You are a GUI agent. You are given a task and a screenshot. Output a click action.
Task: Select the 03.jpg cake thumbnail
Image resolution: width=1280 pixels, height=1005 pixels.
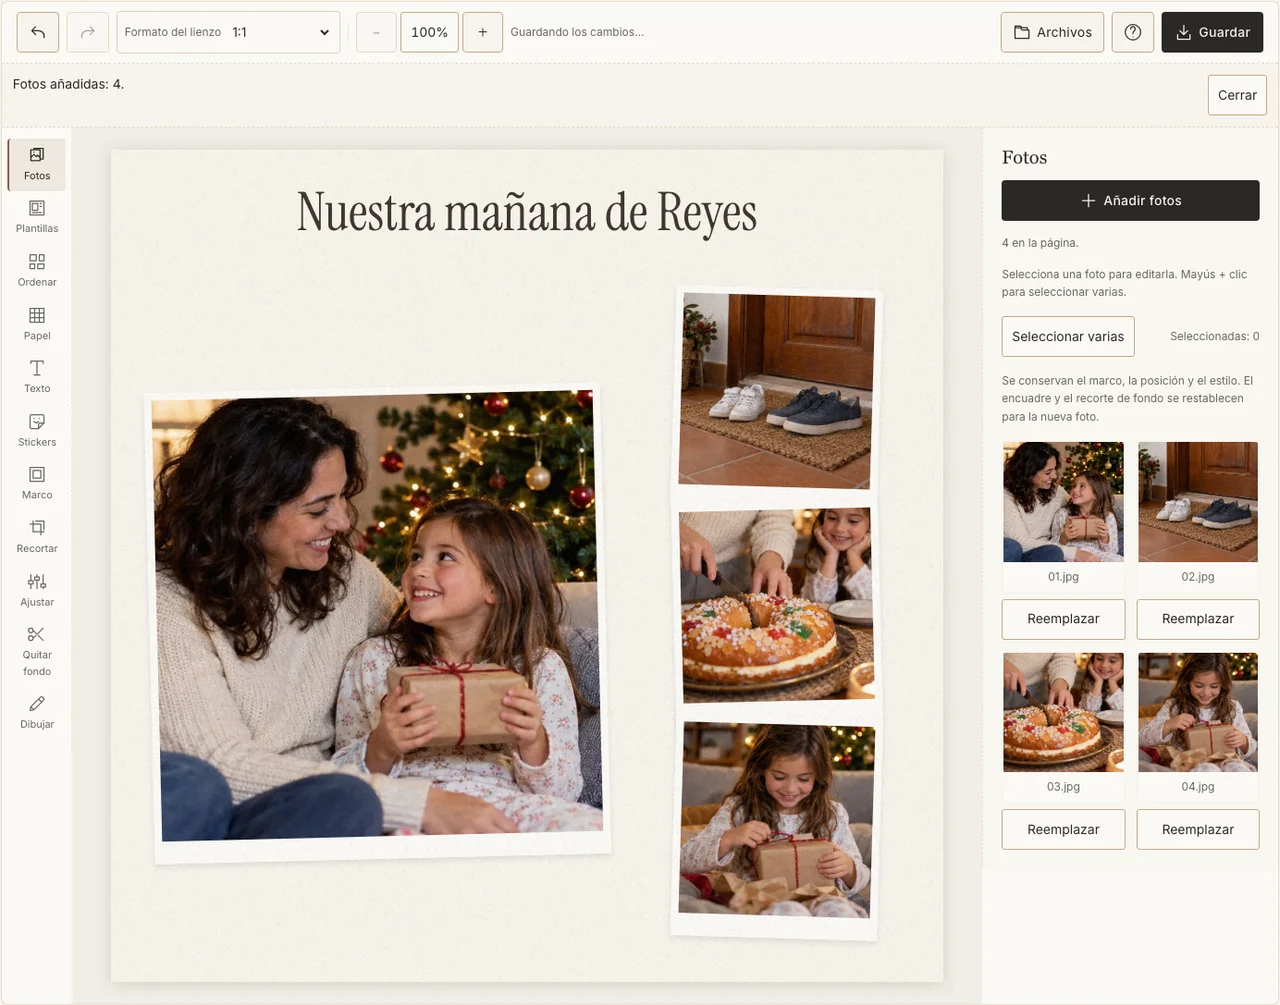coord(1063,712)
